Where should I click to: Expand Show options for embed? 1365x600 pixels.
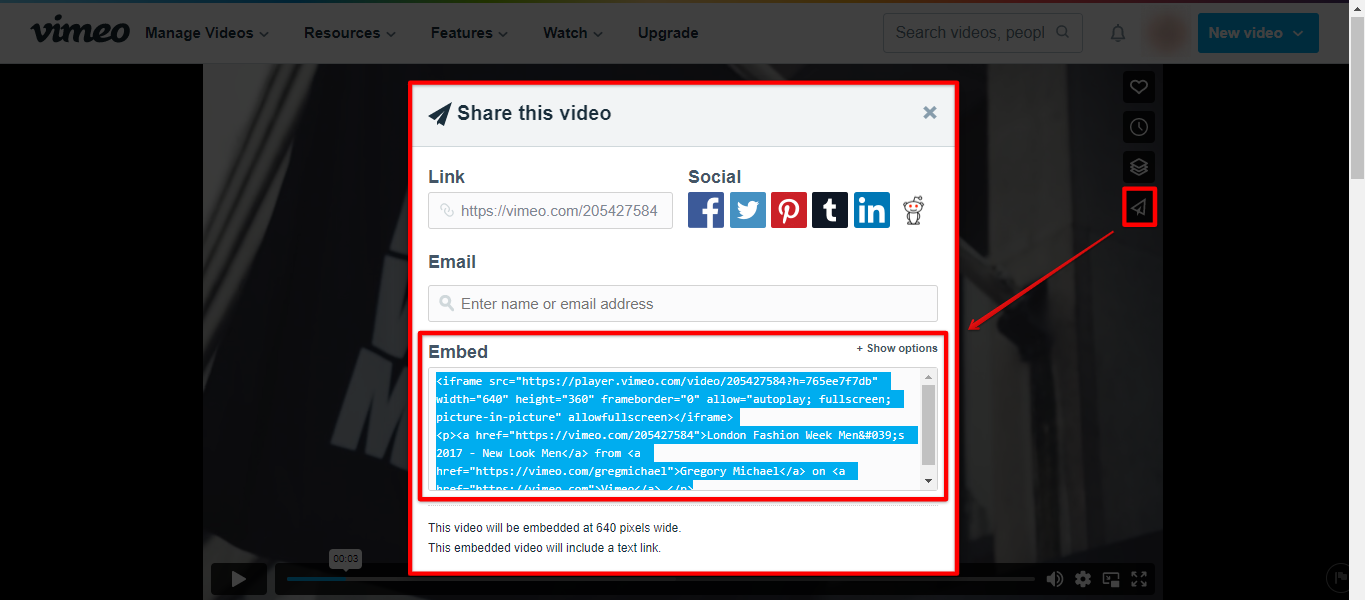[x=897, y=348]
